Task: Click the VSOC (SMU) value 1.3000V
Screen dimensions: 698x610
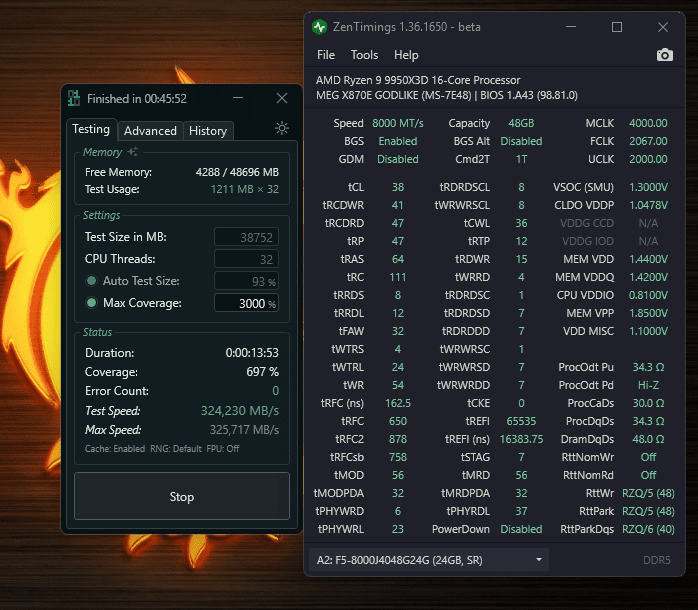Action: click(x=648, y=187)
